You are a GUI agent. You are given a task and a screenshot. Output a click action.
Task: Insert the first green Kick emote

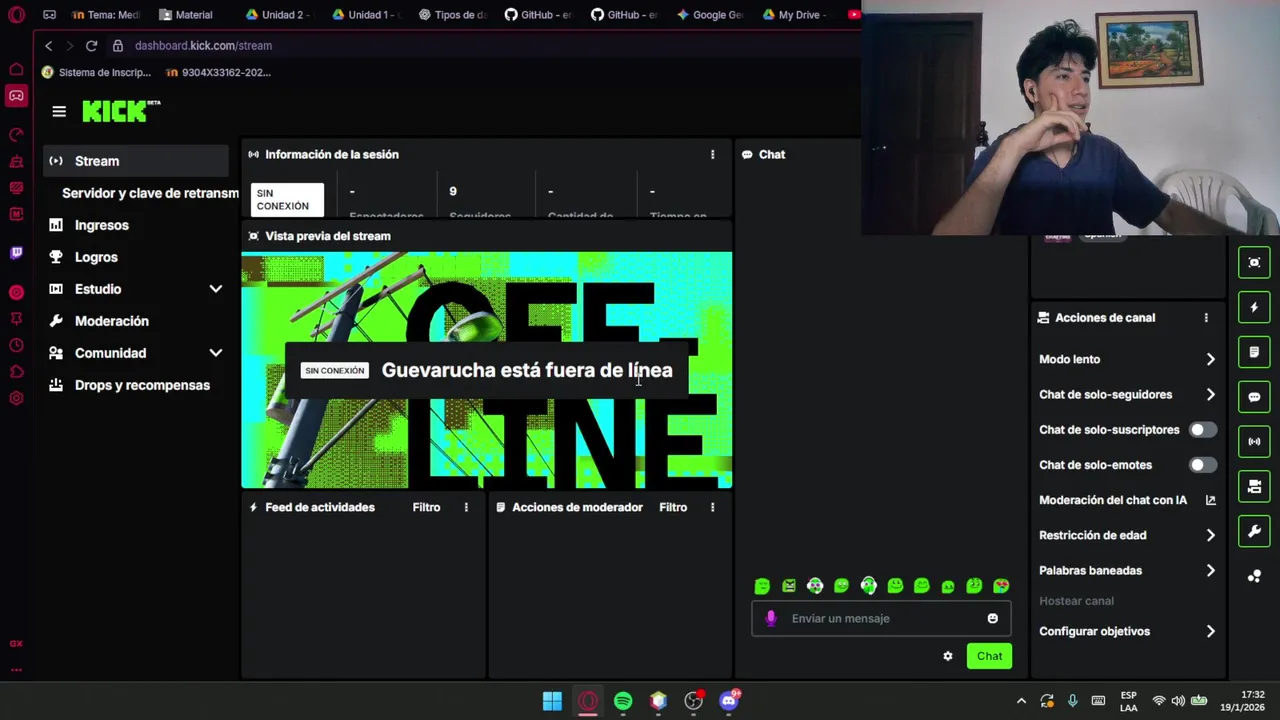click(762, 586)
